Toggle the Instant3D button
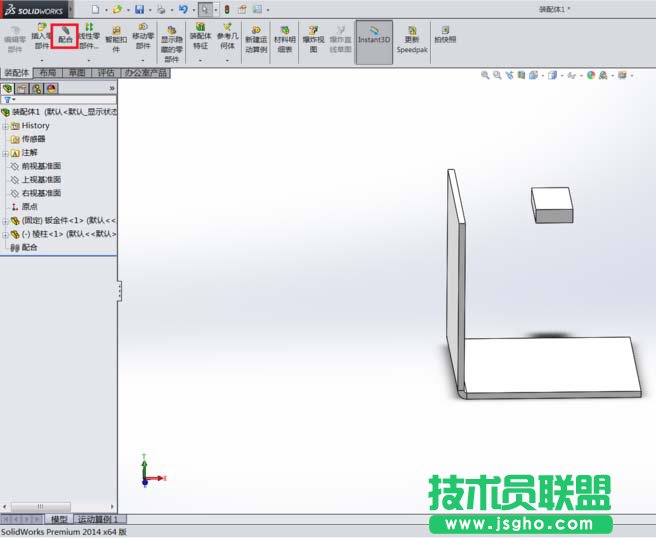The image size is (656, 540). 374,42
